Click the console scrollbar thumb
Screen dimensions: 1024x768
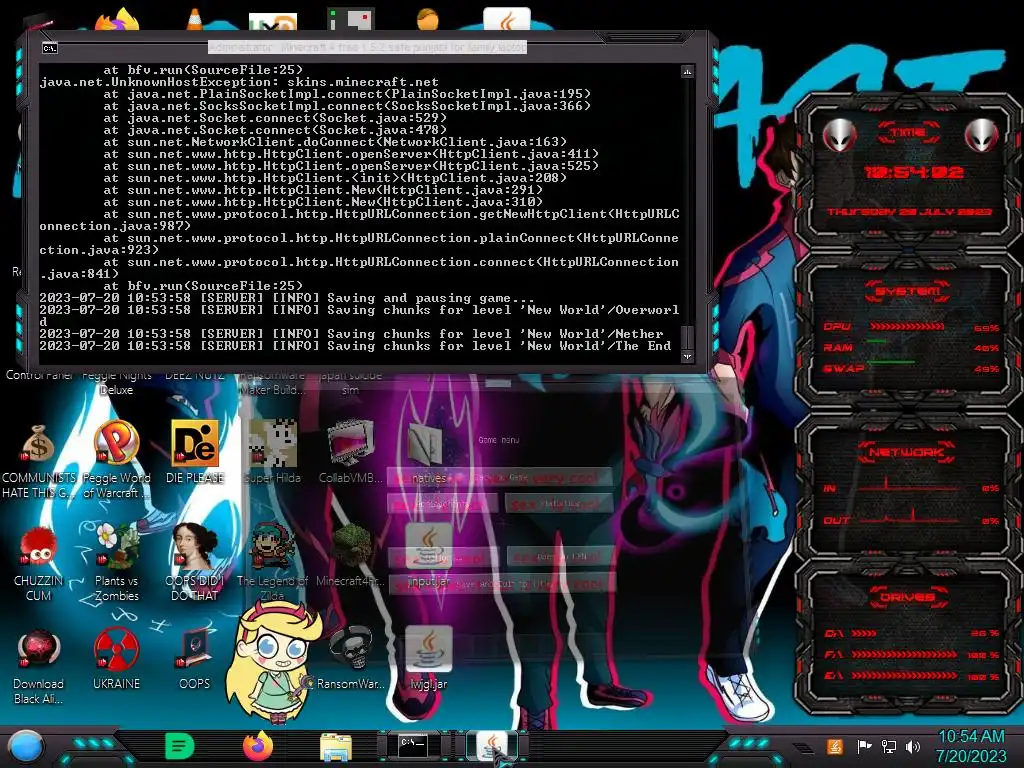687,338
